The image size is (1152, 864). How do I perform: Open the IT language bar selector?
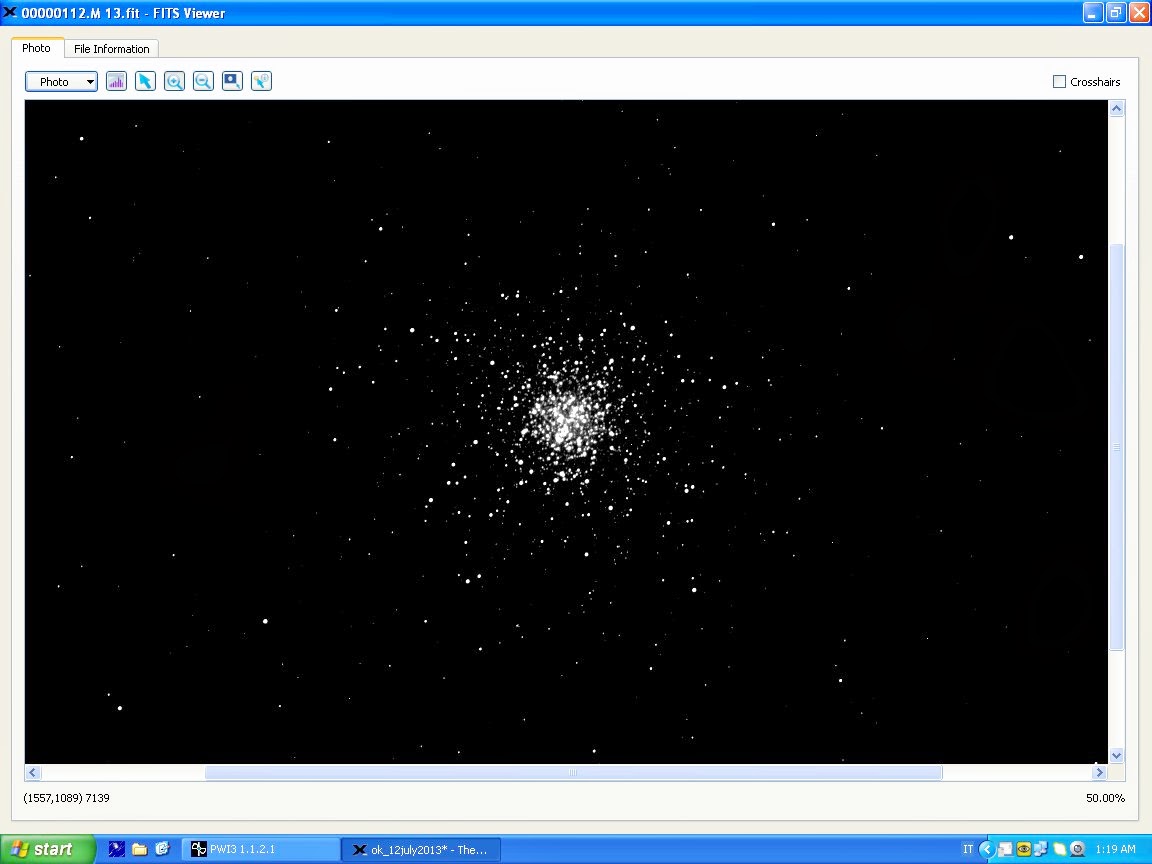coord(967,849)
